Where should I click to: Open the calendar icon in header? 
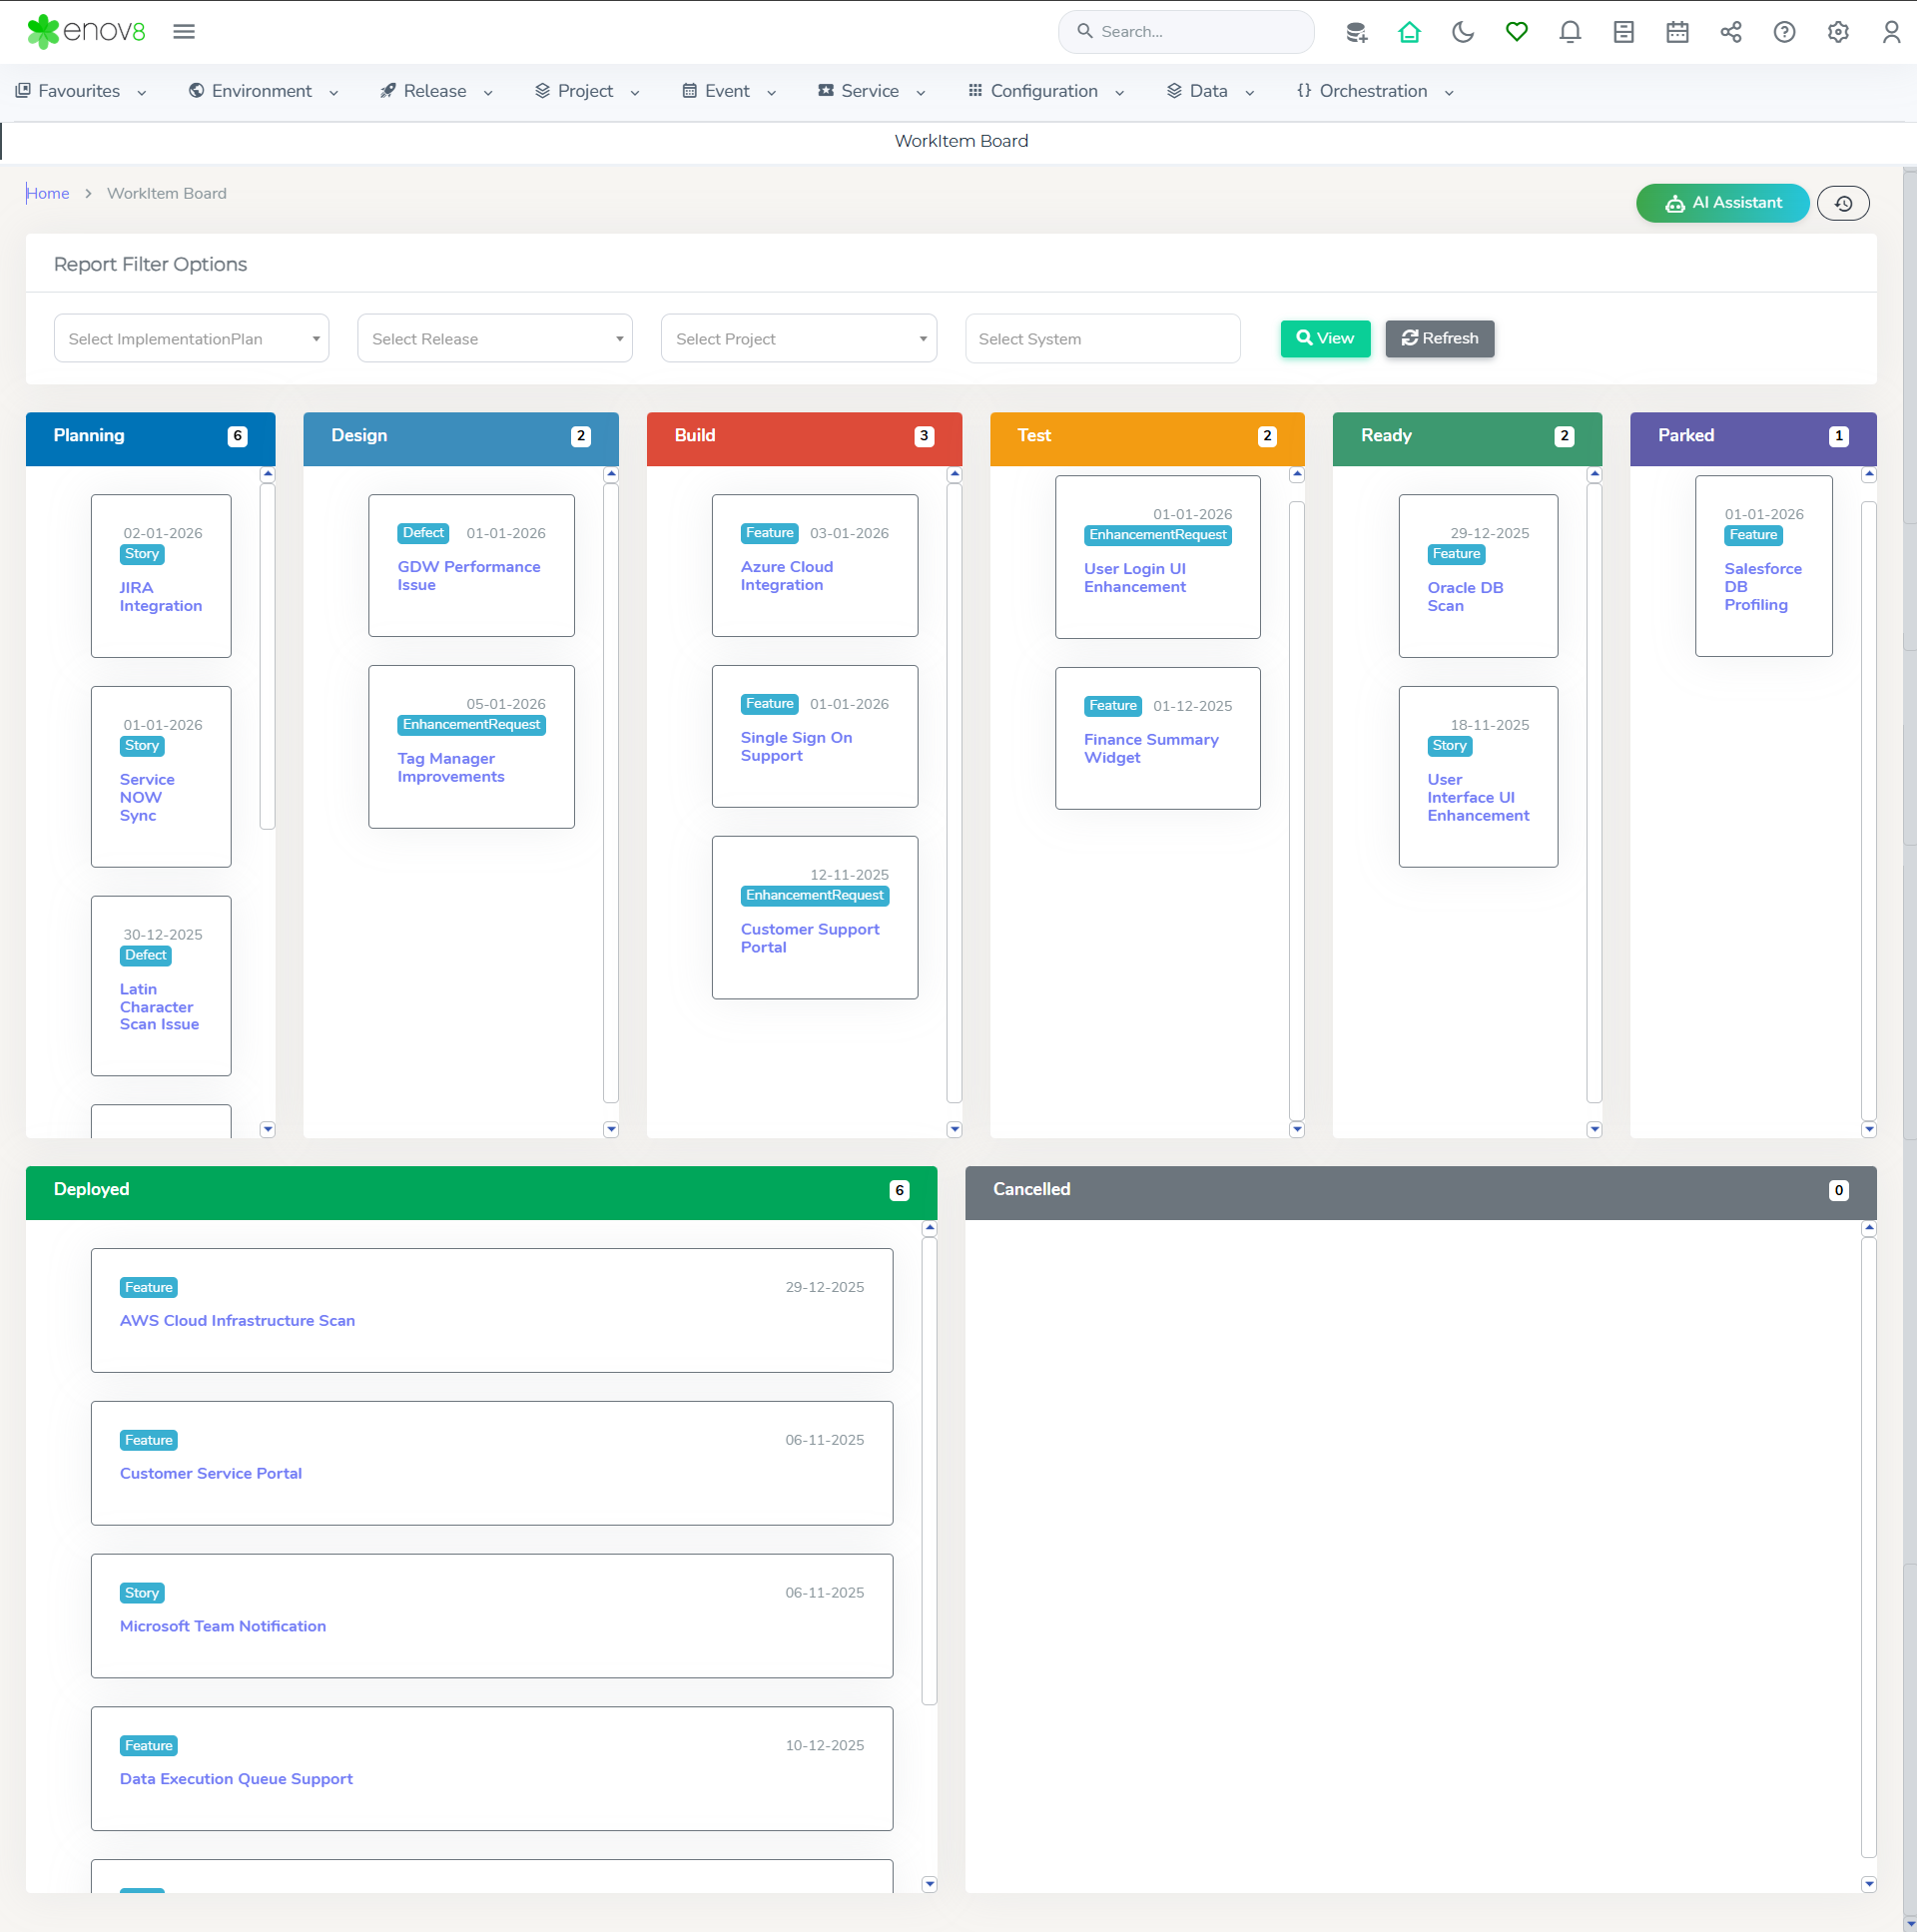coord(1677,32)
